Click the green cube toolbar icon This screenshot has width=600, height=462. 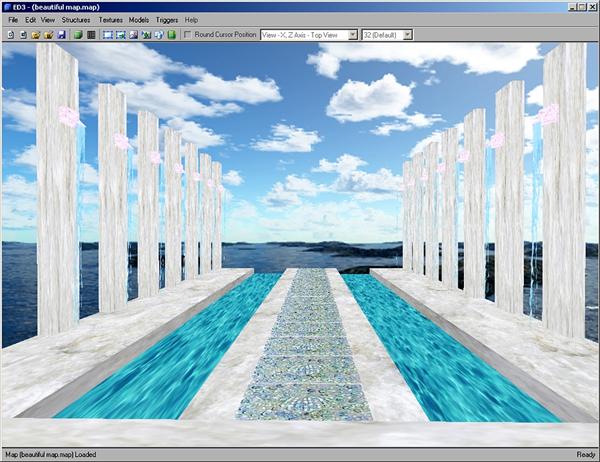77,34
